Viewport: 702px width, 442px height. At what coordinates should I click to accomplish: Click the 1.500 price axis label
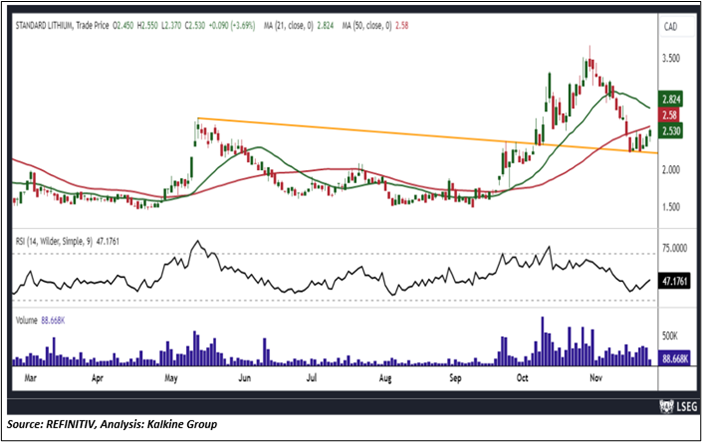[x=671, y=207]
